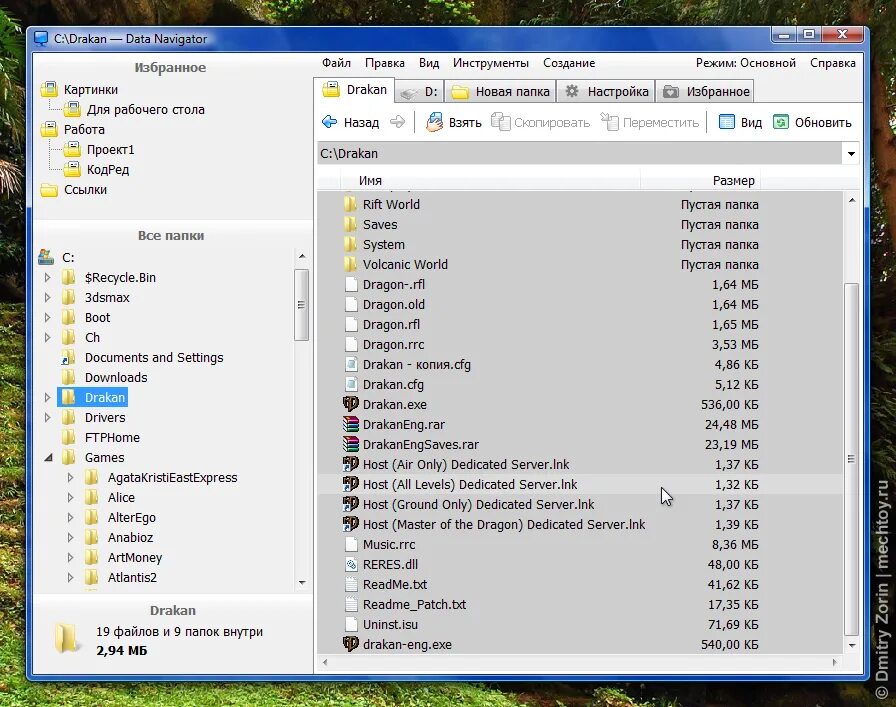The height and width of the screenshot is (707, 896).
Task: Open the Создание menu
Action: 569,63
